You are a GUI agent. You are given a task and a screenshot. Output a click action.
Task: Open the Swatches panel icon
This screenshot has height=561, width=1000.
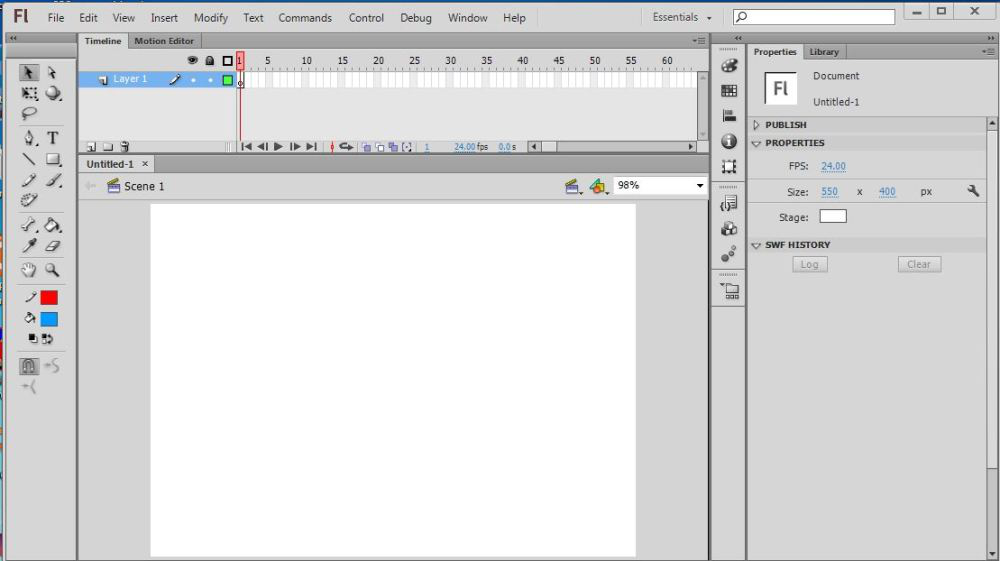tap(729, 91)
